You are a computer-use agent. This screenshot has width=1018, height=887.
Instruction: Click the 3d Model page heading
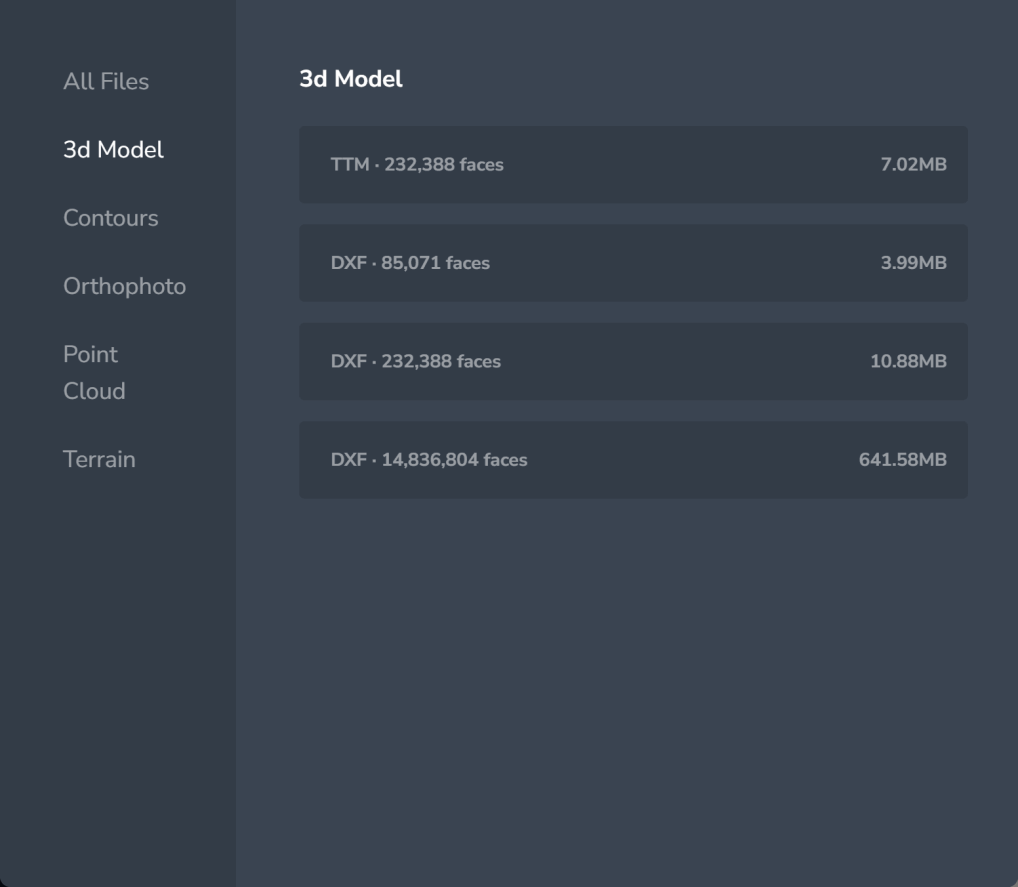[349, 78]
